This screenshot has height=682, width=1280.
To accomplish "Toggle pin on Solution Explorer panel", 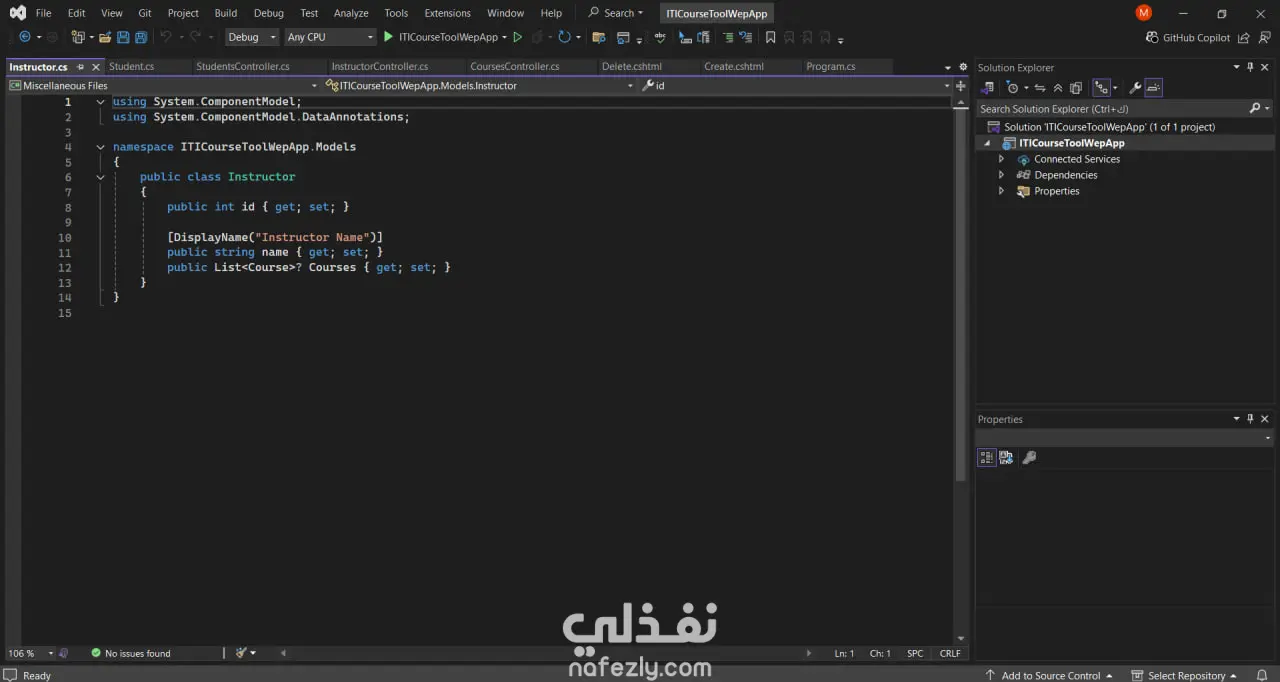I will click(1250, 67).
